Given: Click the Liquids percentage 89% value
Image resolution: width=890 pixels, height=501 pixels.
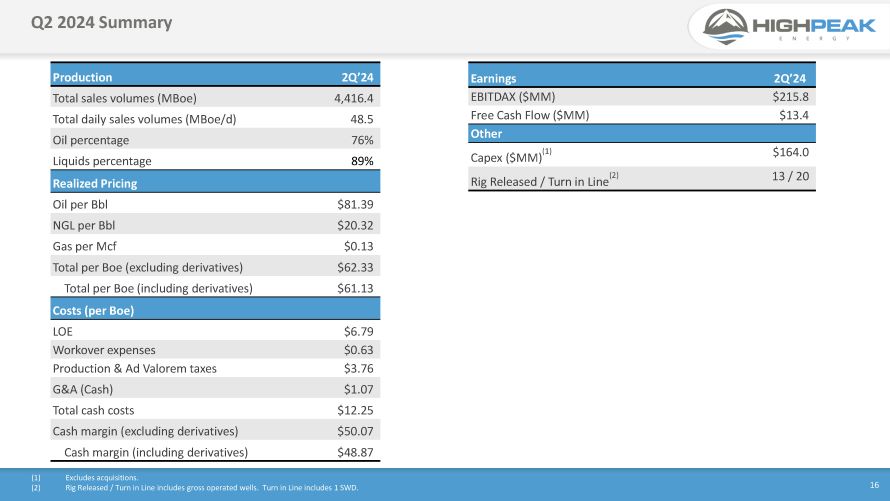Looking at the screenshot, I should point(361,161).
